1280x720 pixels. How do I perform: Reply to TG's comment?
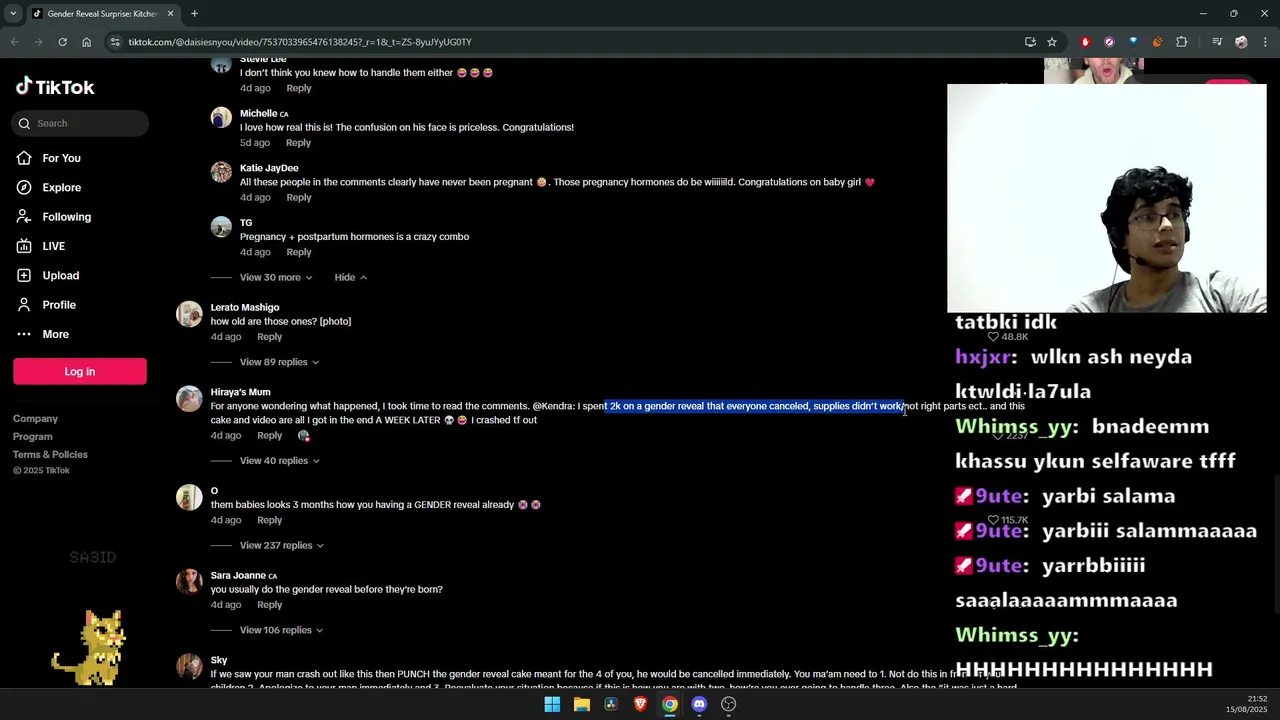tap(298, 252)
